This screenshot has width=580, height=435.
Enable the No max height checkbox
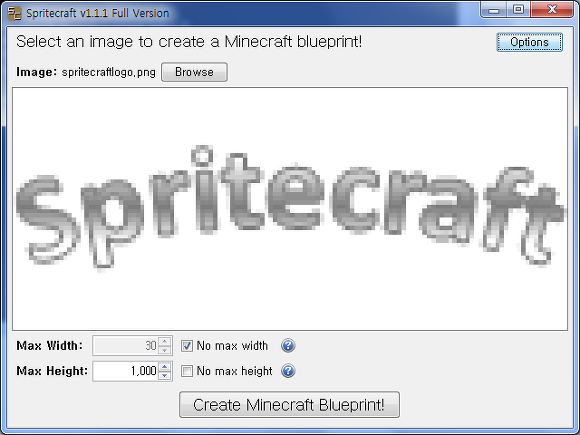(x=187, y=371)
